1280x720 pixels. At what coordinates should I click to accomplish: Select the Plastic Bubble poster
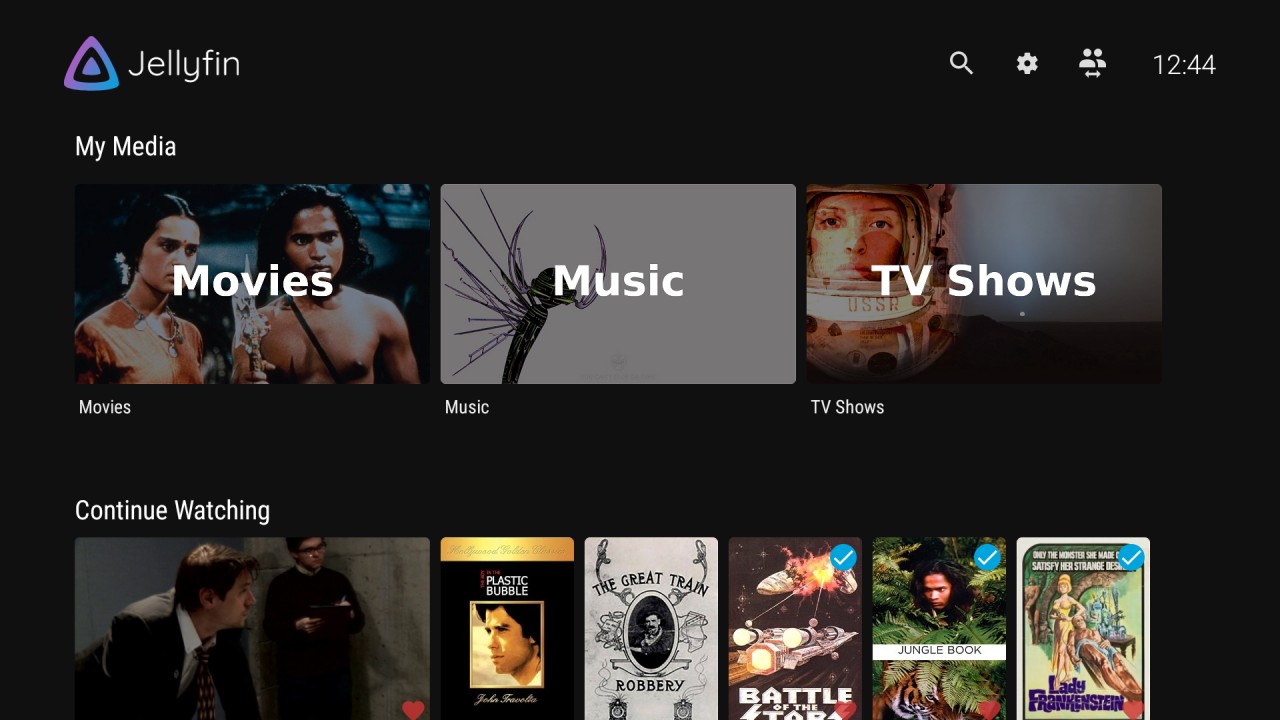pos(507,629)
